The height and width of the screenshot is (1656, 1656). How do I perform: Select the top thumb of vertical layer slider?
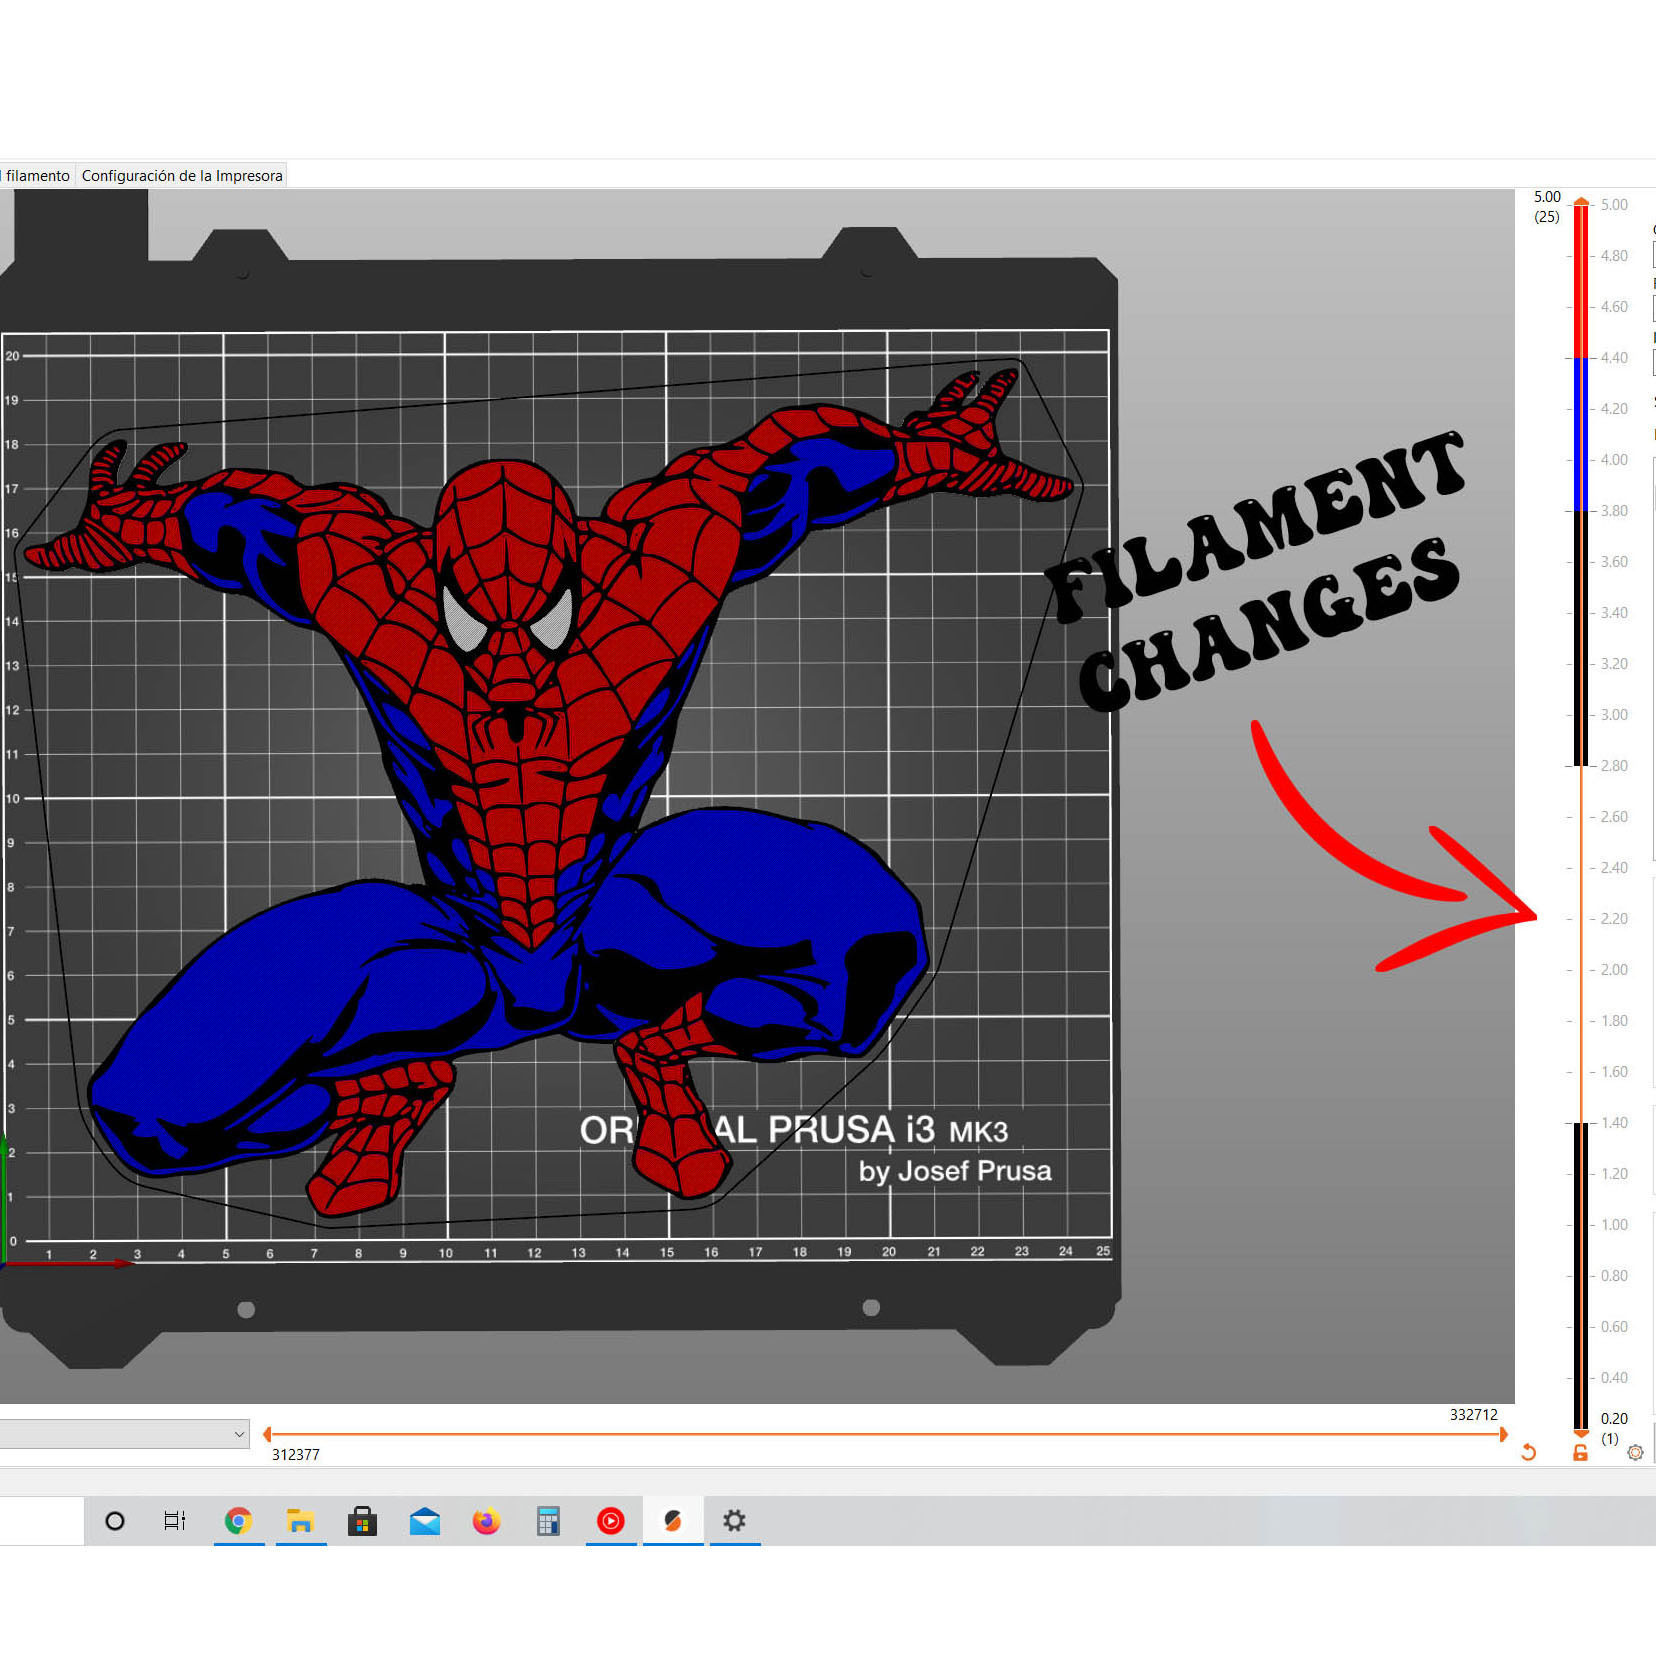pyautogui.click(x=1581, y=203)
